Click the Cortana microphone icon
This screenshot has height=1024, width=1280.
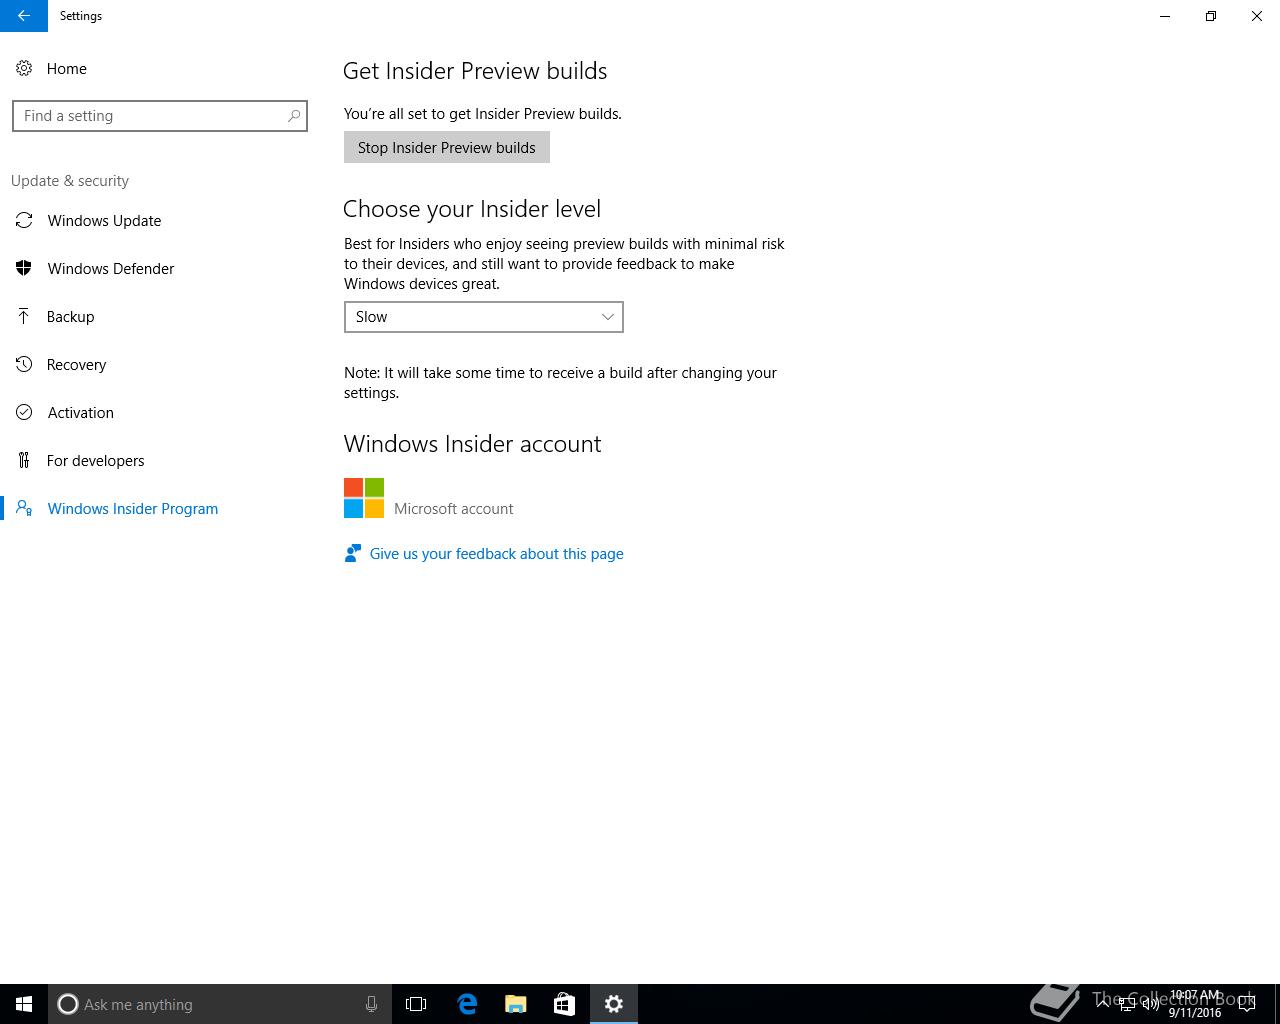371,1004
